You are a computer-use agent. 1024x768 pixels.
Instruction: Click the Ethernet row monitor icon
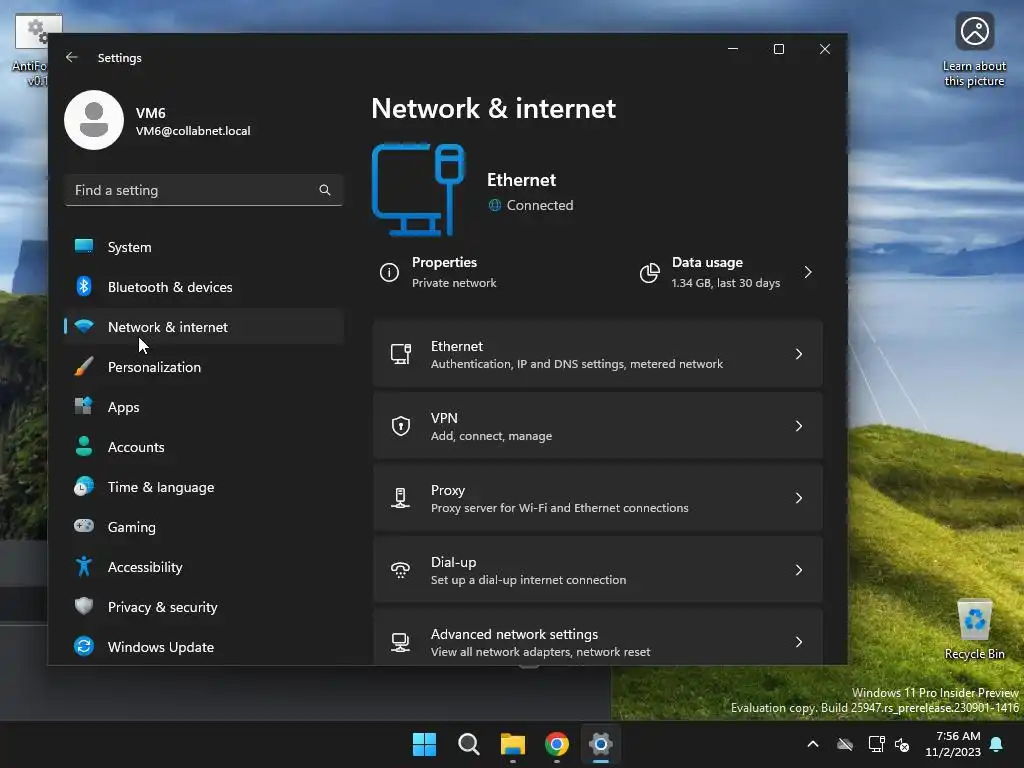point(400,354)
